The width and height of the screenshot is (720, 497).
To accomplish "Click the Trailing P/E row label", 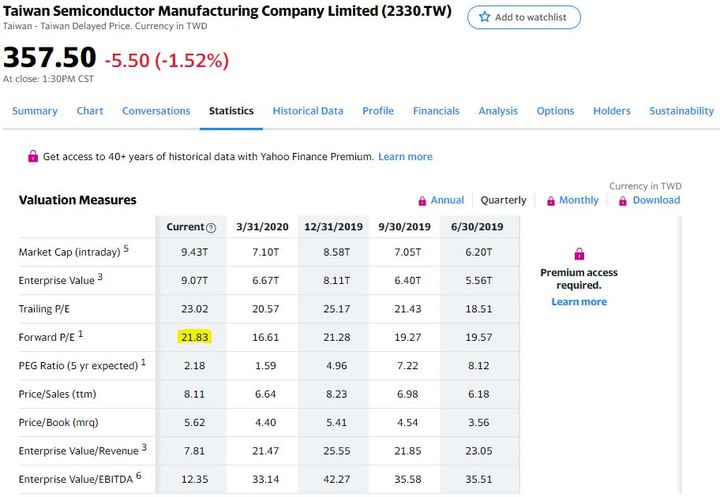I will coord(44,309).
